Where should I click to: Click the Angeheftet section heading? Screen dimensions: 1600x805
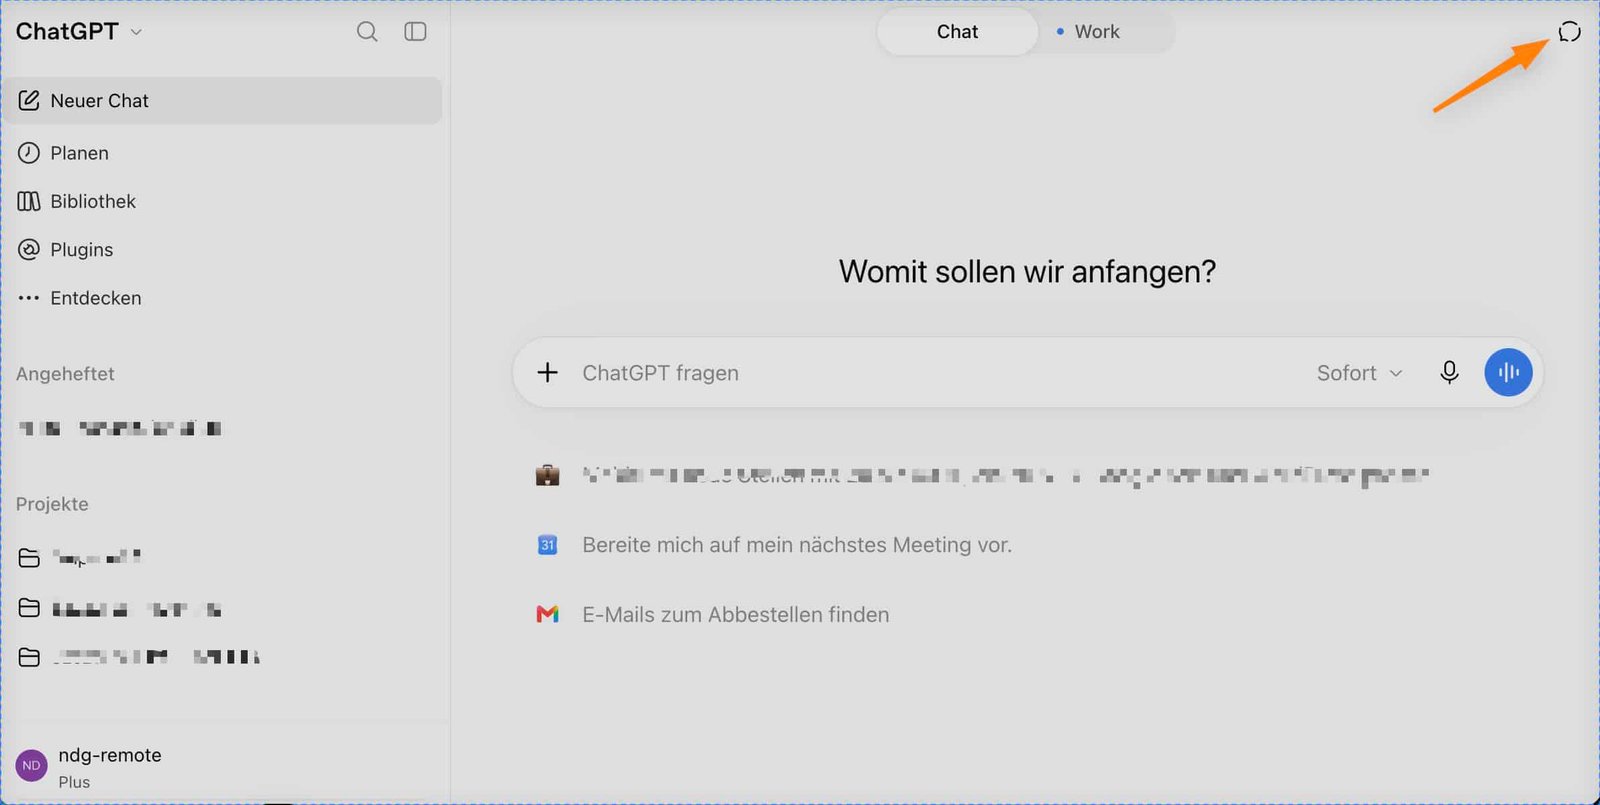coord(65,374)
